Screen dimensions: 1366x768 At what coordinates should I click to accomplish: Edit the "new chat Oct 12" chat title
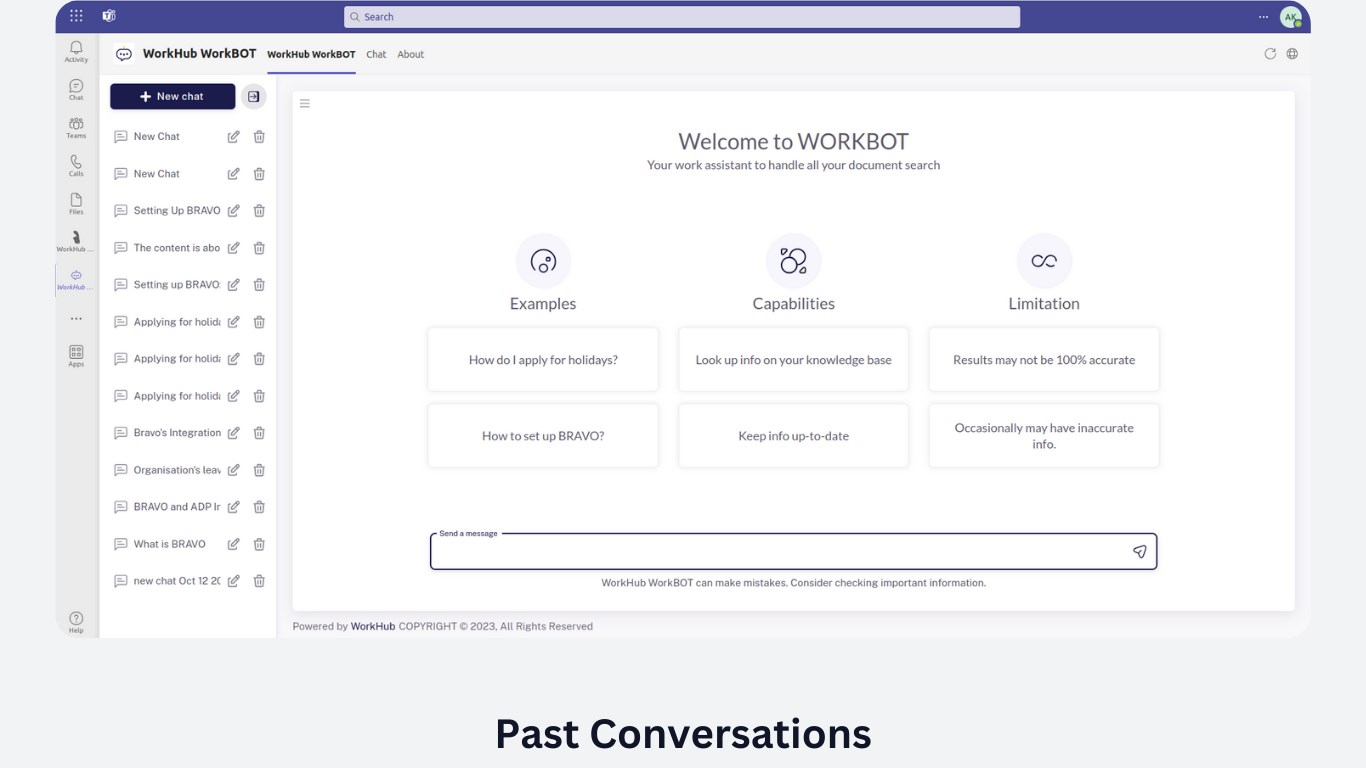pos(233,581)
